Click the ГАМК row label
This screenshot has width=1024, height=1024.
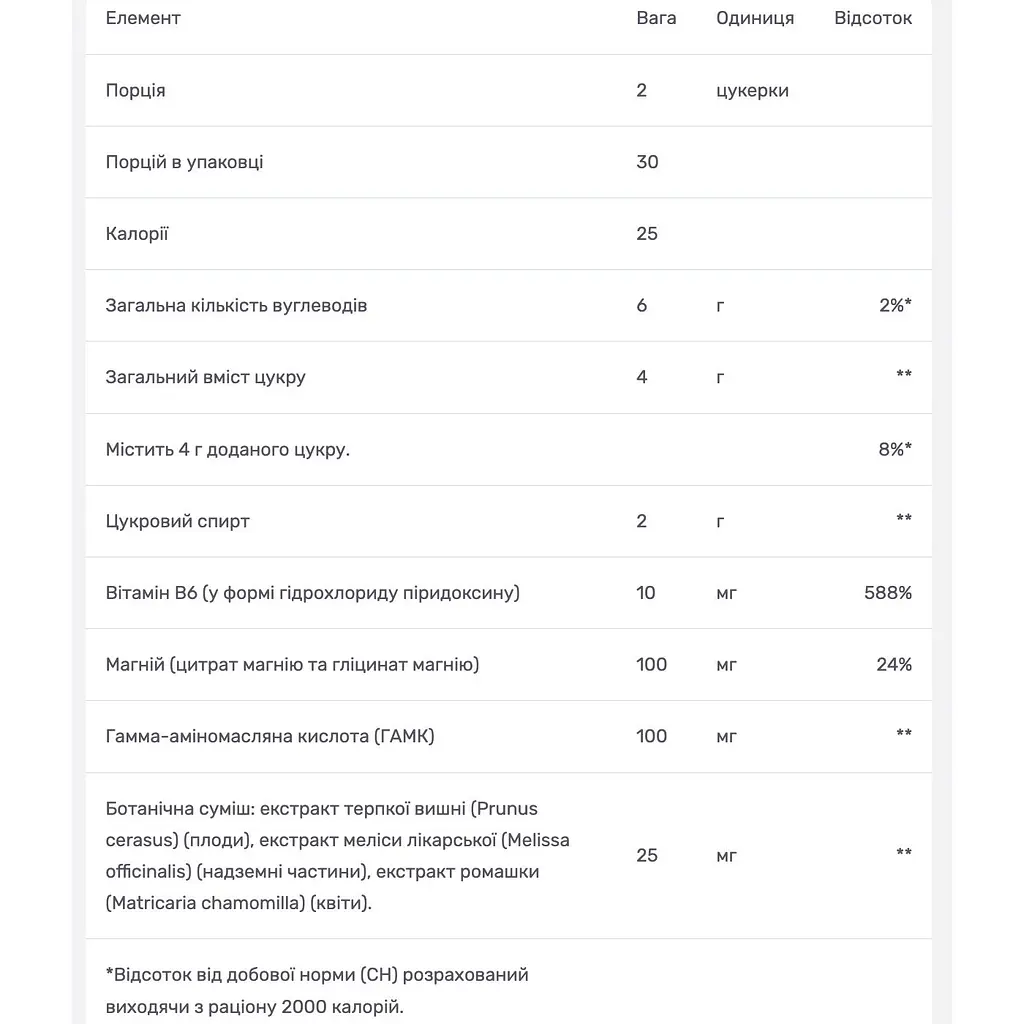(270, 737)
